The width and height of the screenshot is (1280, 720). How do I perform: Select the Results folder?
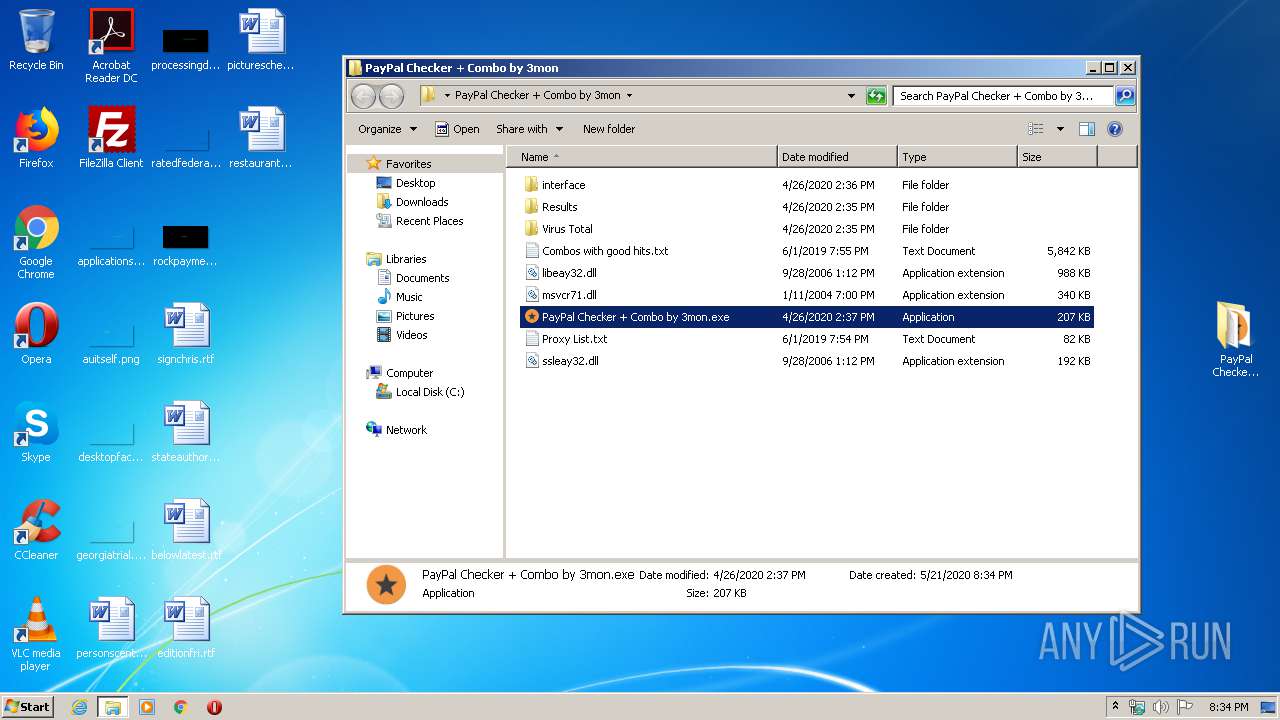click(x=807, y=207)
